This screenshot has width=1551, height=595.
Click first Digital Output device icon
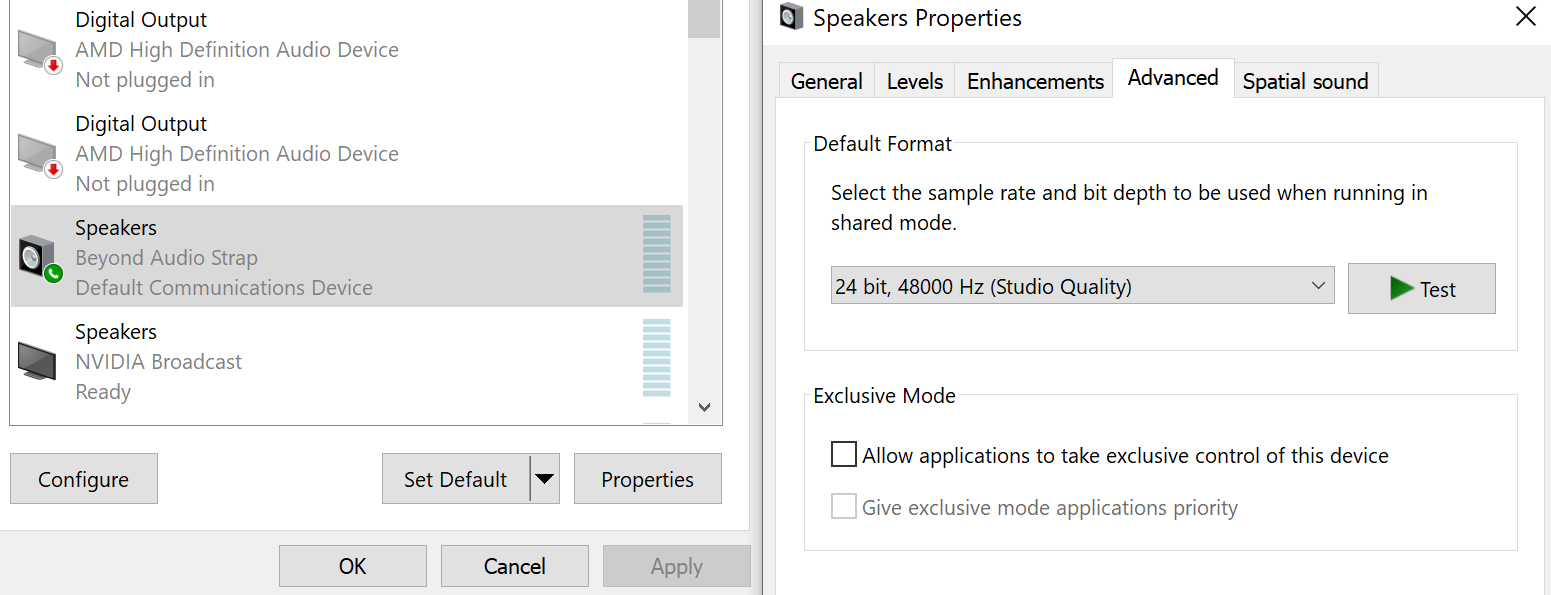[x=40, y=50]
